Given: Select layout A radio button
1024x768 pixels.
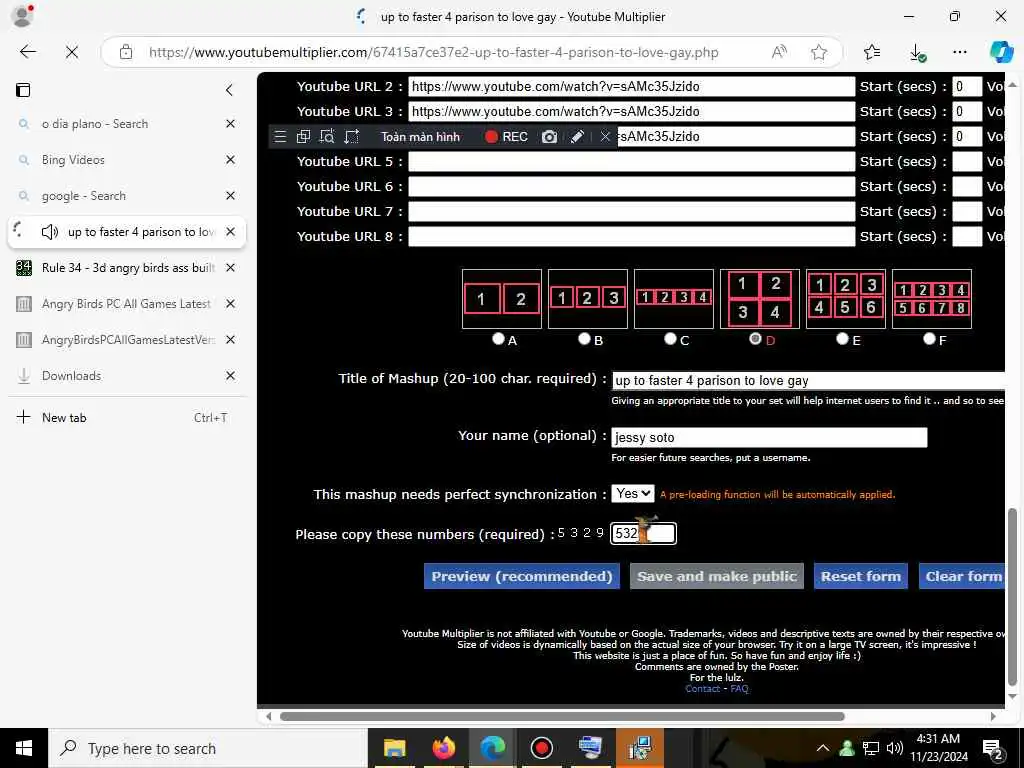Looking at the screenshot, I should (x=498, y=338).
